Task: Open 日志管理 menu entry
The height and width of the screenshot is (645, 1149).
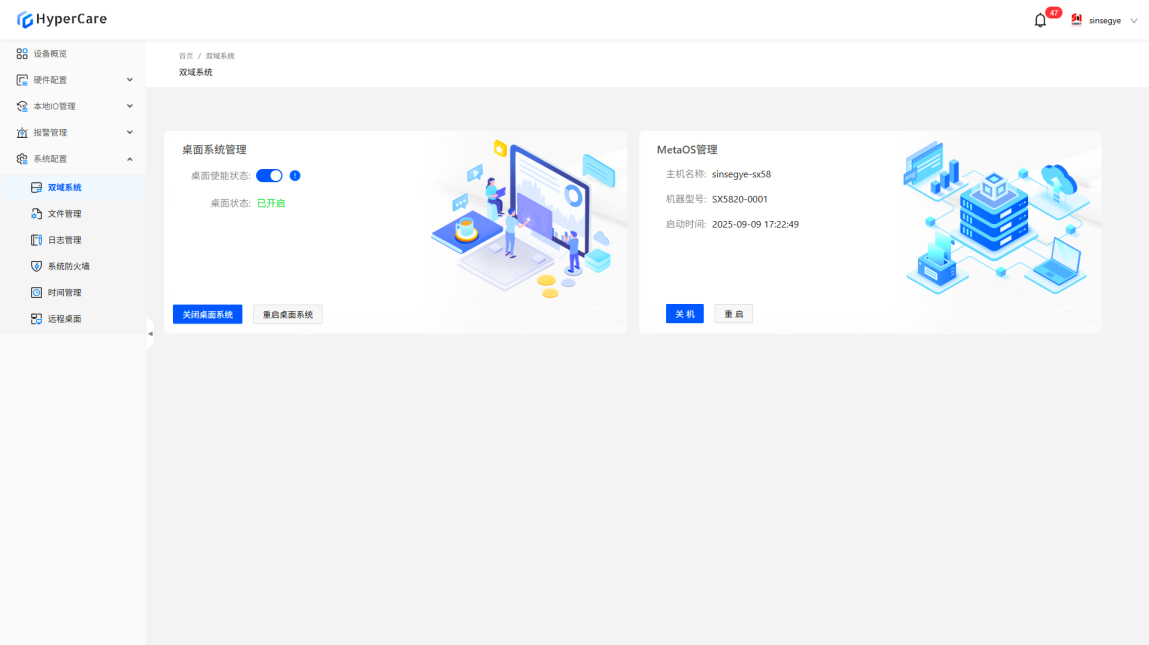Action: (x=73, y=240)
